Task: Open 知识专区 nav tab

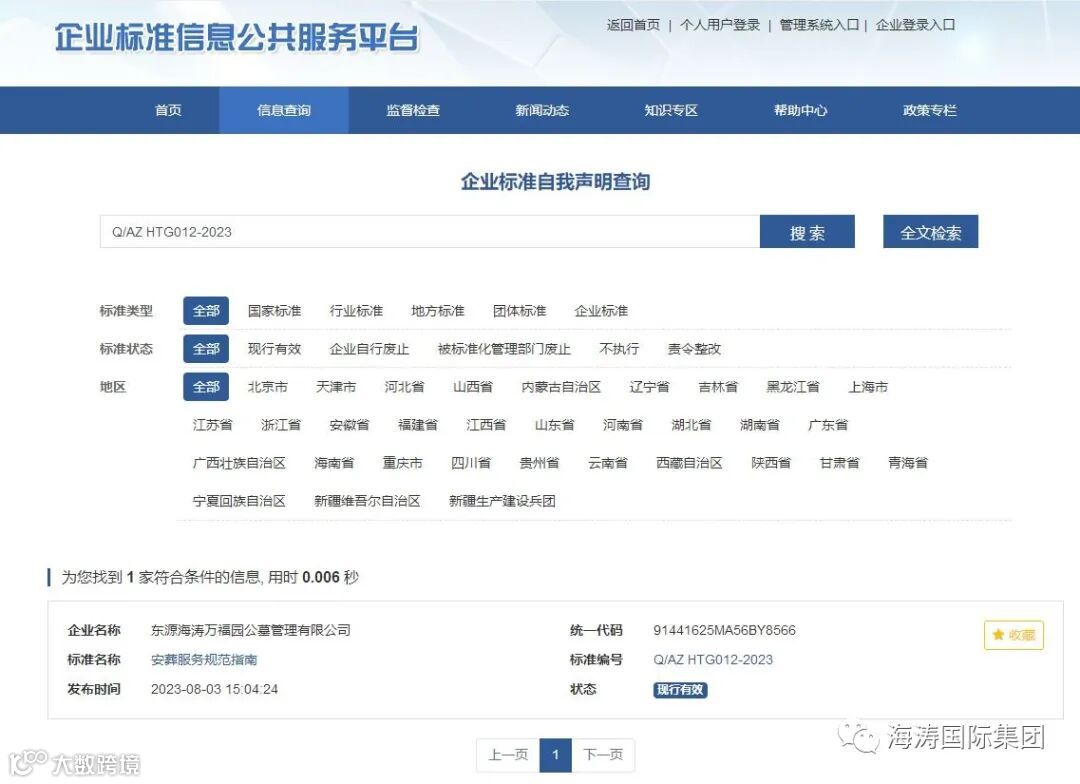Action: pyautogui.click(x=671, y=110)
